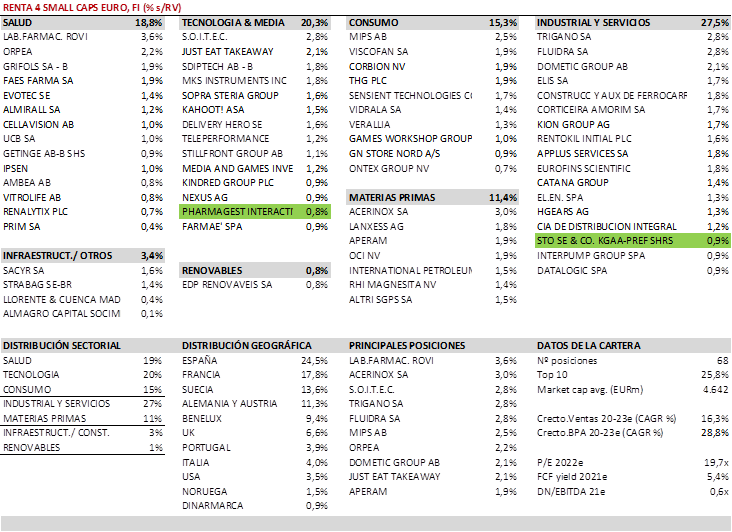Click INFRAESTRUCT./ OTROS header
The height and width of the screenshot is (532, 732).
click(x=83, y=255)
